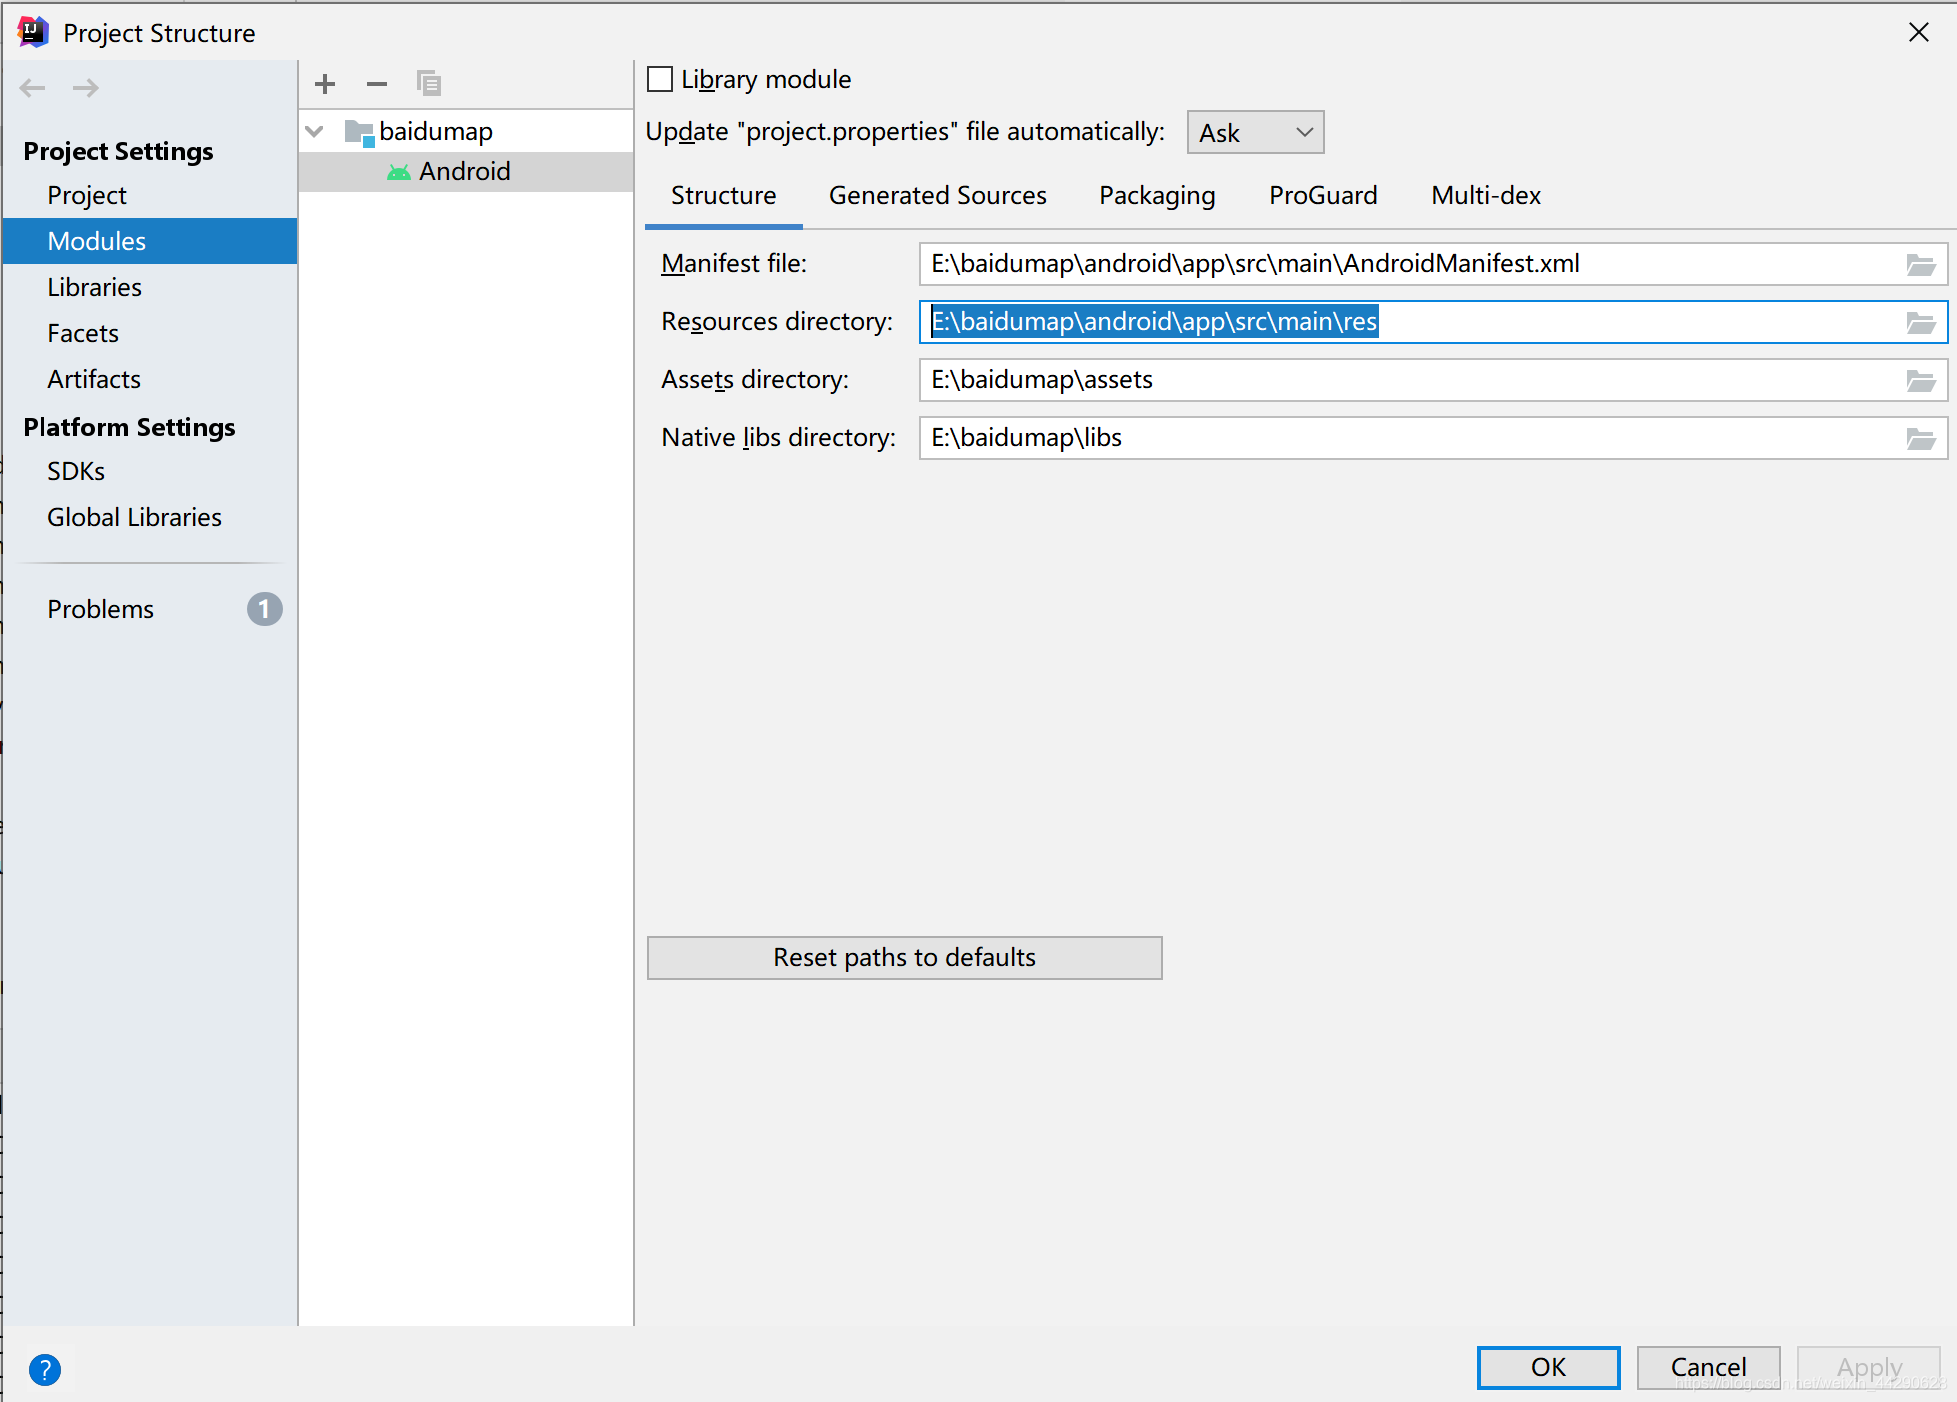Click the Copy module icon in toolbar
Viewport: 1957px width, 1402px height.
pyautogui.click(x=429, y=84)
